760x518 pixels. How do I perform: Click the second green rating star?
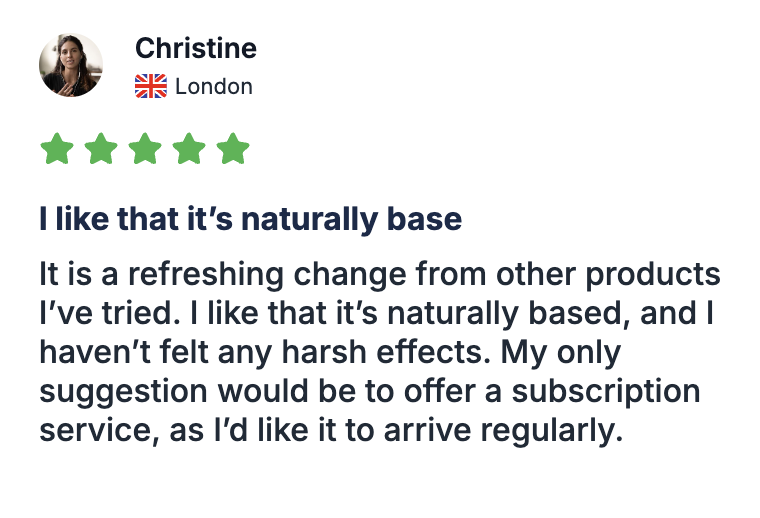pyautogui.click(x=101, y=149)
